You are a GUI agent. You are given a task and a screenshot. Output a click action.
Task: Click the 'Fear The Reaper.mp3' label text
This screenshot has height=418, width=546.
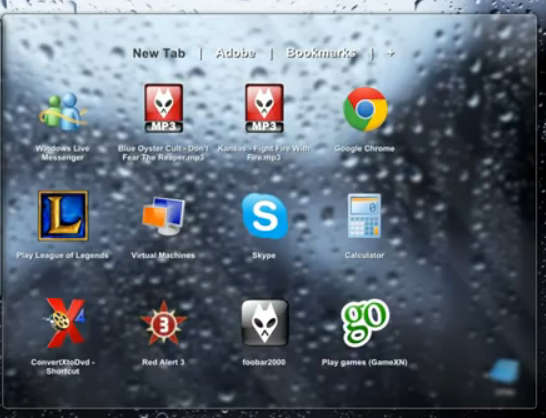[163, 157]
